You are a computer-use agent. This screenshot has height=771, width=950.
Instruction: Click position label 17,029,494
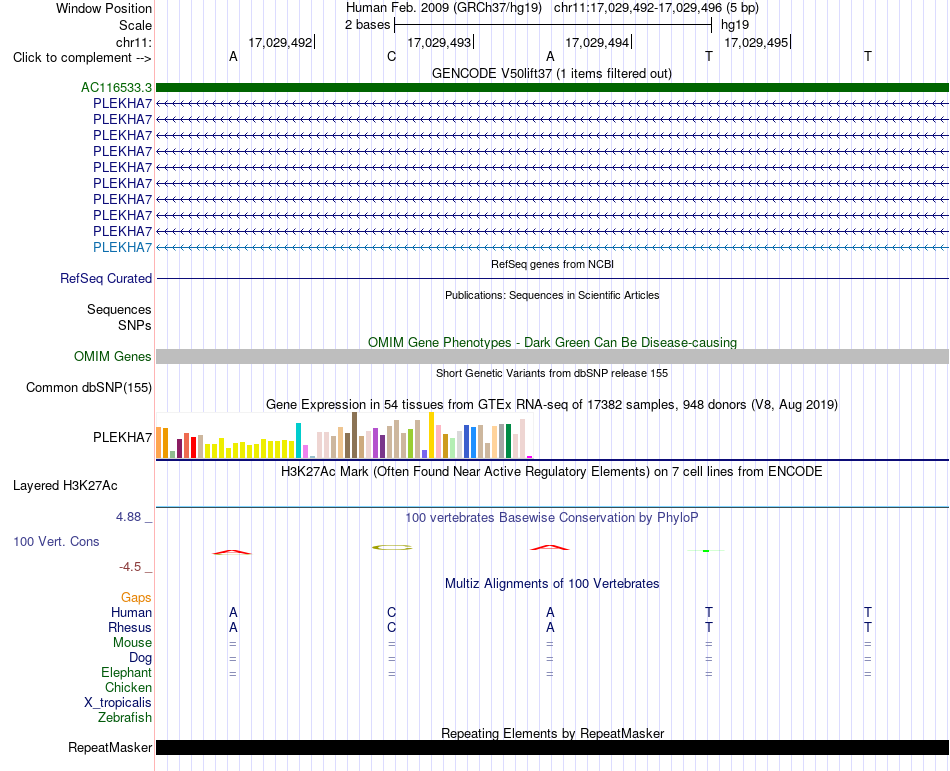click(597, 42)
